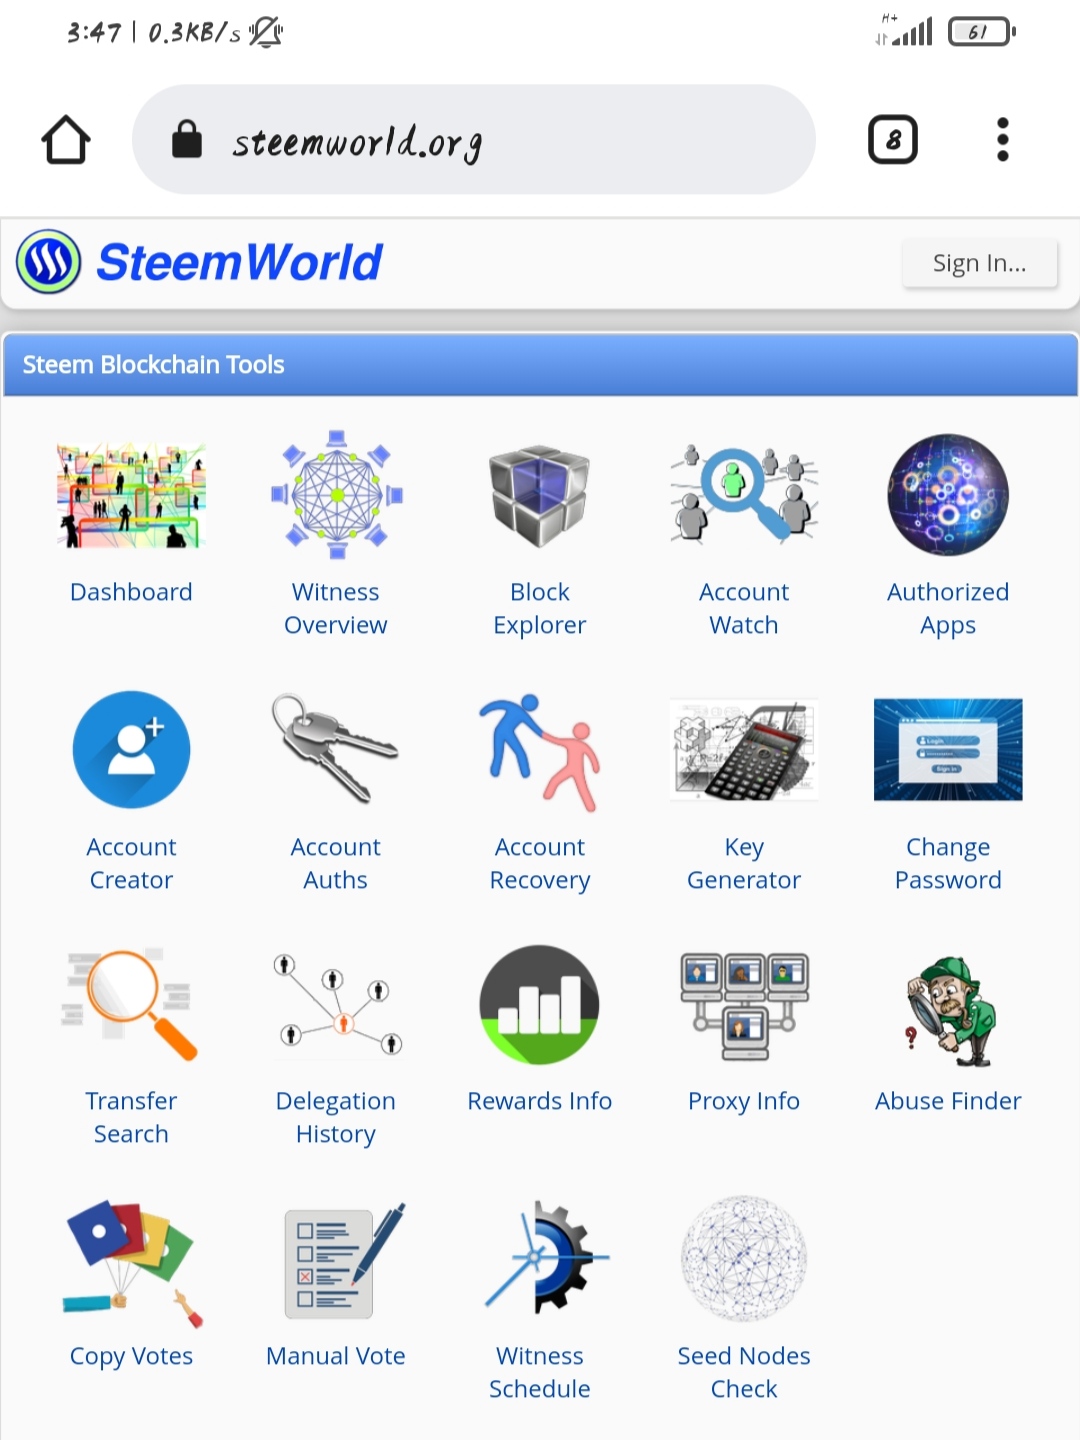This screenshot has height=1440, width=1080.
Task: Click the Rewards Info text link
Action: (x=540, y=1101)
